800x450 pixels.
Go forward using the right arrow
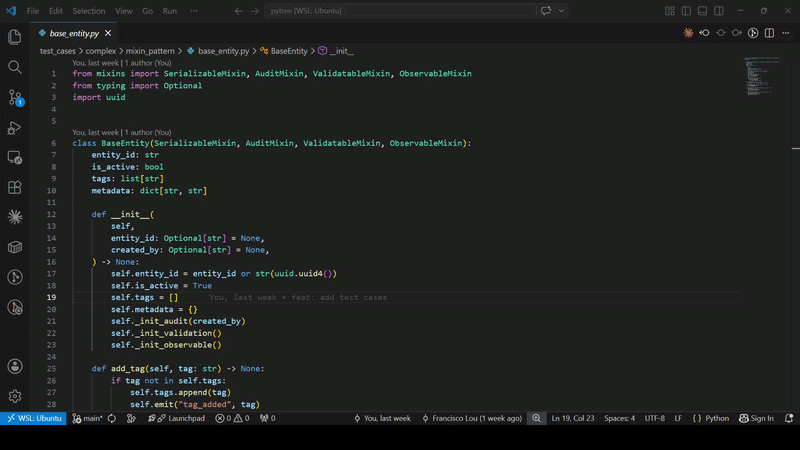(255, 11)
